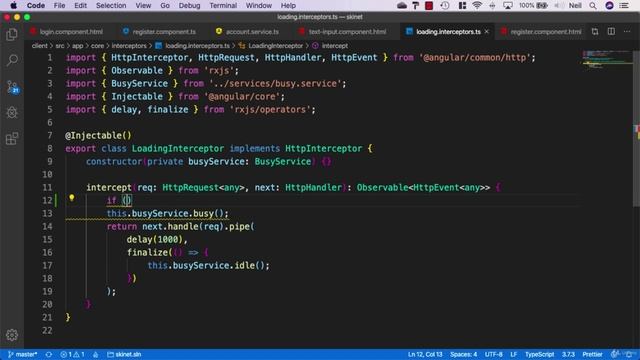Screen dimensions: 640x360
Task: Open macOS Spotlight search icon
Action: [x=593, y=5]
